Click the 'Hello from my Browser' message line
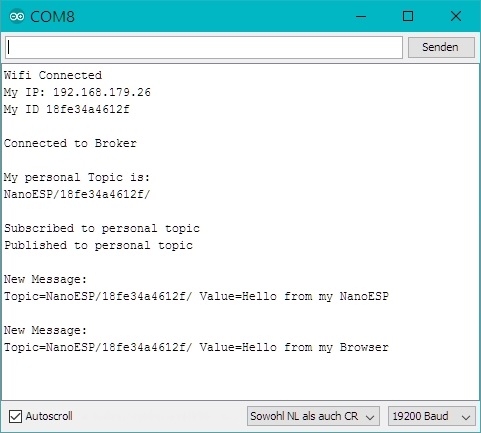This screenshot has height=433, width=481. [x=196, y=347]
